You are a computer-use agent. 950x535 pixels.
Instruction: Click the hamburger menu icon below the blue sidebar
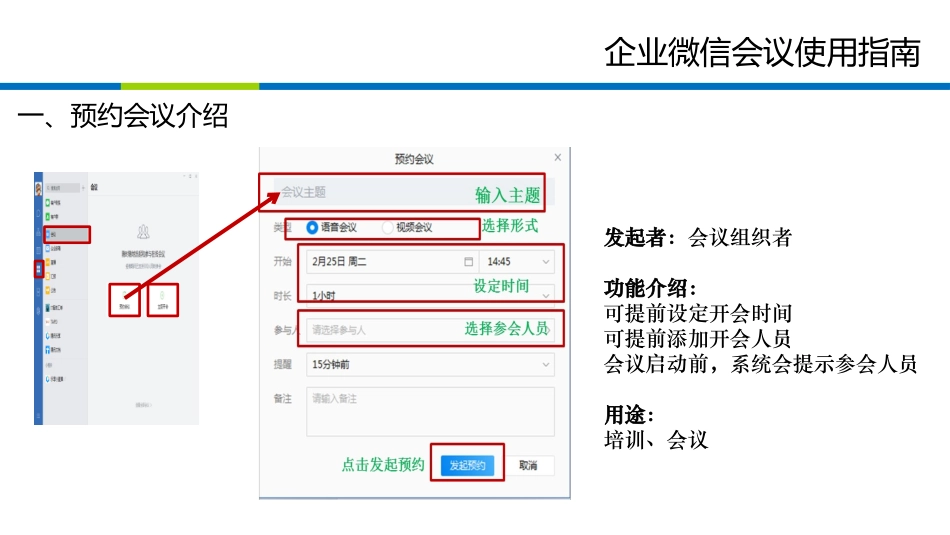39,416
